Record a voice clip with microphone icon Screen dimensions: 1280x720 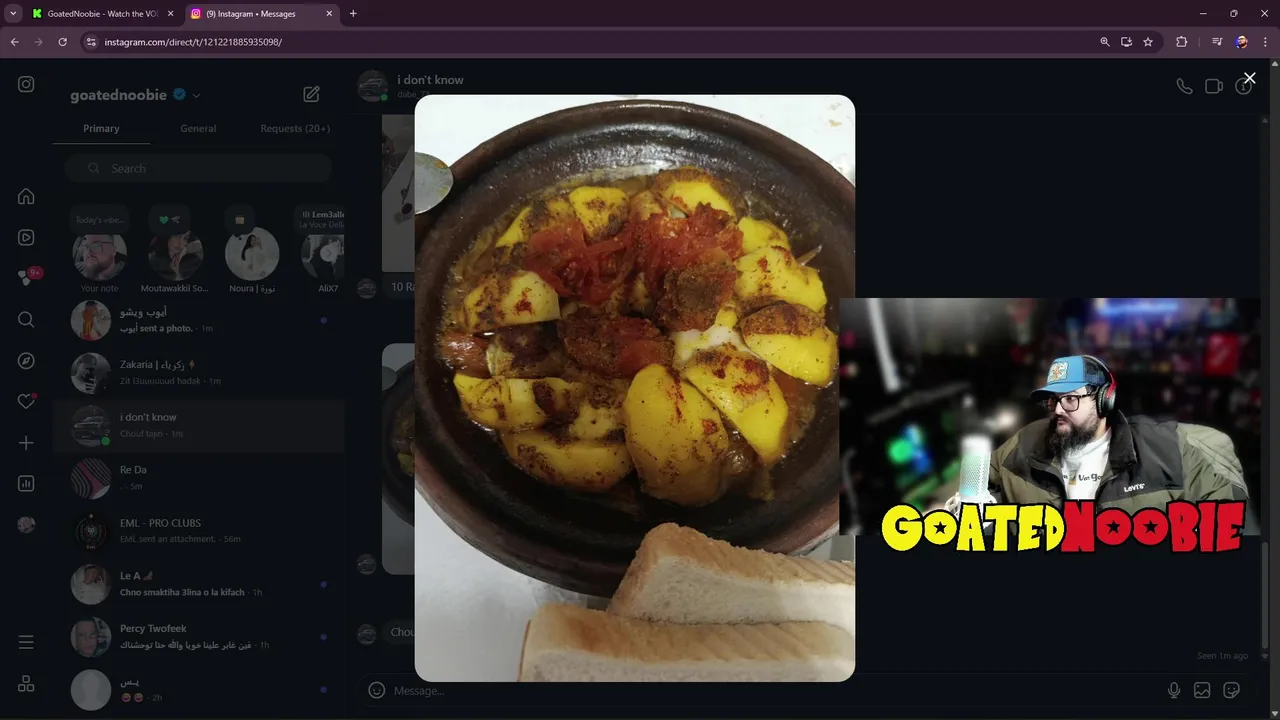tap(1174, 690)
